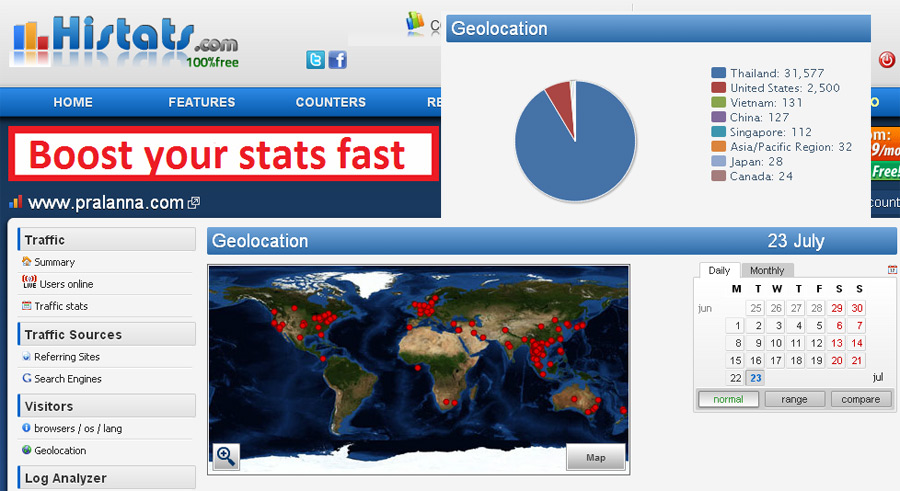Image resolution: width=900 pixels, height=491 pixels.
Task: Select day 10 in the calendar
Action: pyautogui.click(x=775, y=343)
